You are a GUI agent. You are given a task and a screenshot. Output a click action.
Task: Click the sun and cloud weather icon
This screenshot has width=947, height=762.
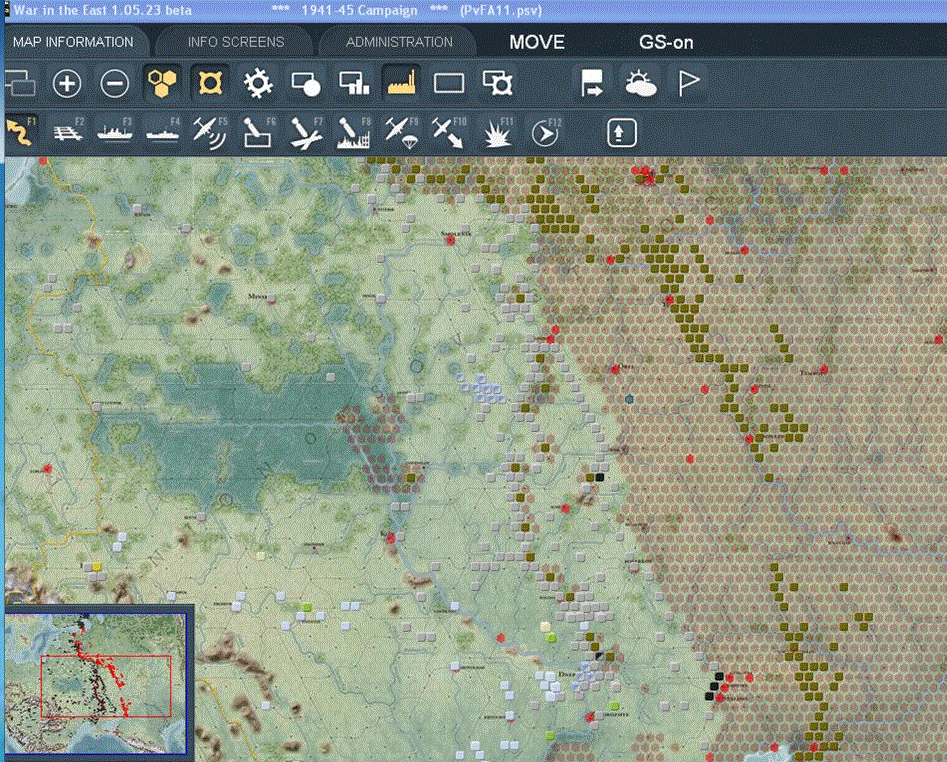coord(641,83)
